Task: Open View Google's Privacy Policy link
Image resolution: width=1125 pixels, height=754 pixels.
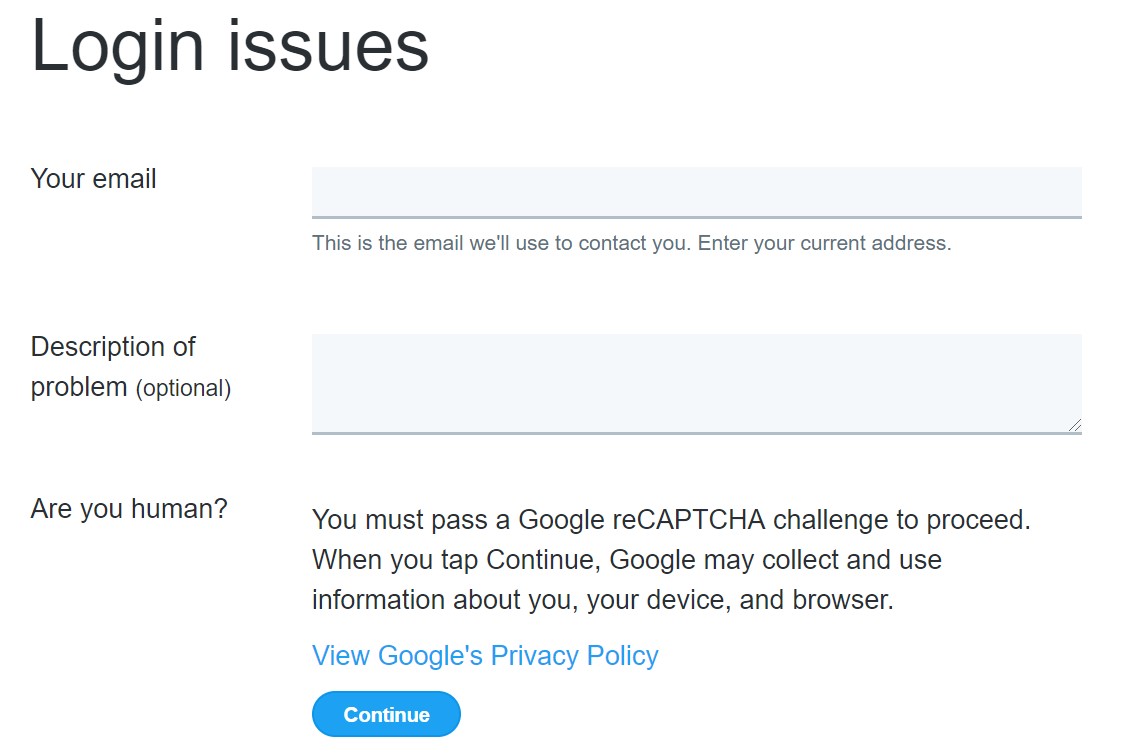Action: [x=485, y=656]
